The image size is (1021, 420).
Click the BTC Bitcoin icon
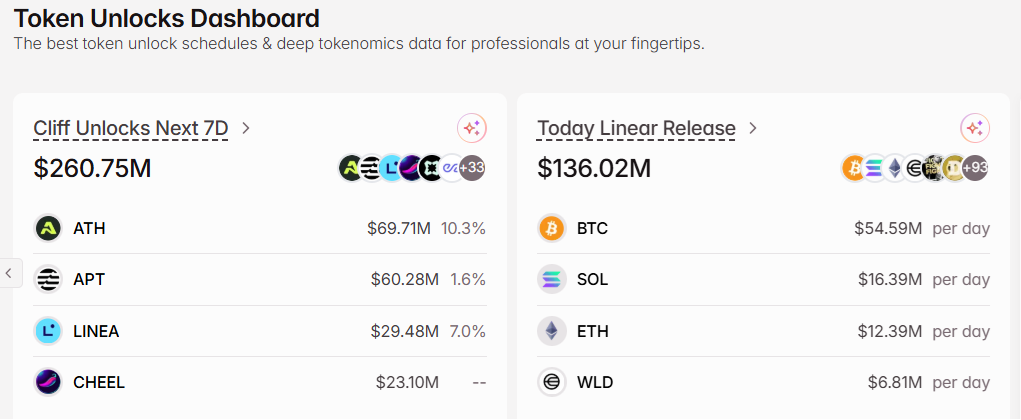point(552,228)
